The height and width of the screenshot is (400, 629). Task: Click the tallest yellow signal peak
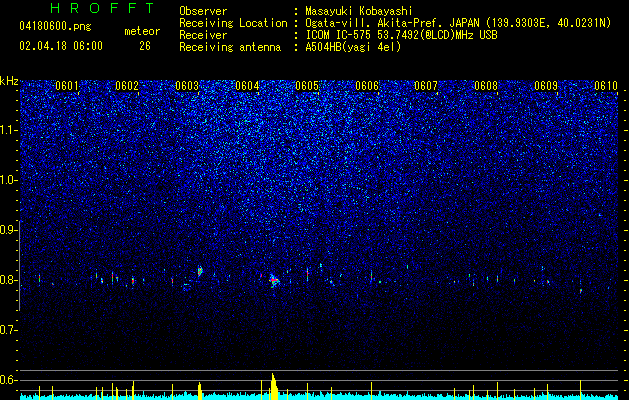pos(274,386)
